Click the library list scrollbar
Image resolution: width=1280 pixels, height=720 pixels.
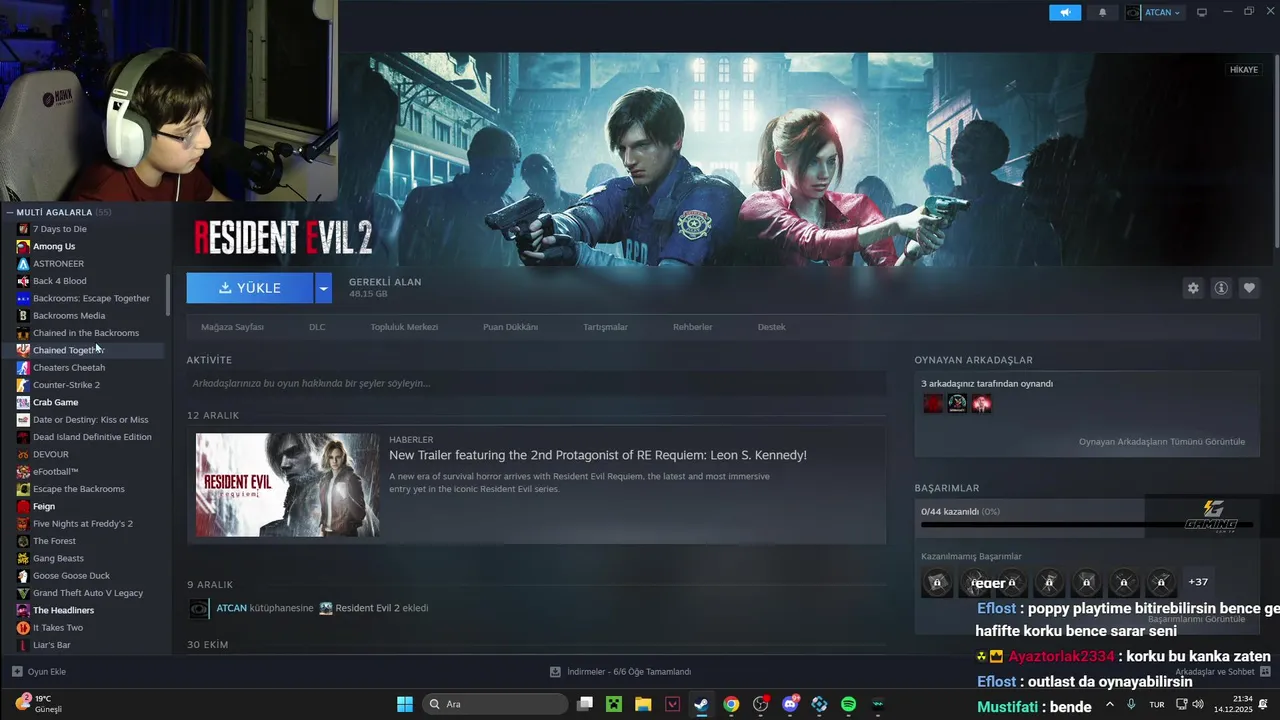click(x=167, y=295)
